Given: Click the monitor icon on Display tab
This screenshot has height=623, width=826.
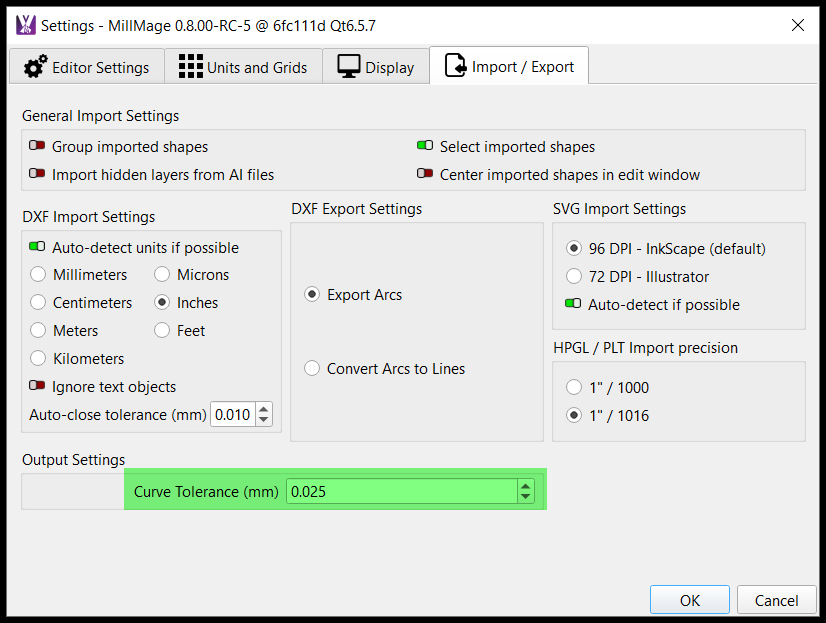Looking at the screenshot, I should 351,65.
